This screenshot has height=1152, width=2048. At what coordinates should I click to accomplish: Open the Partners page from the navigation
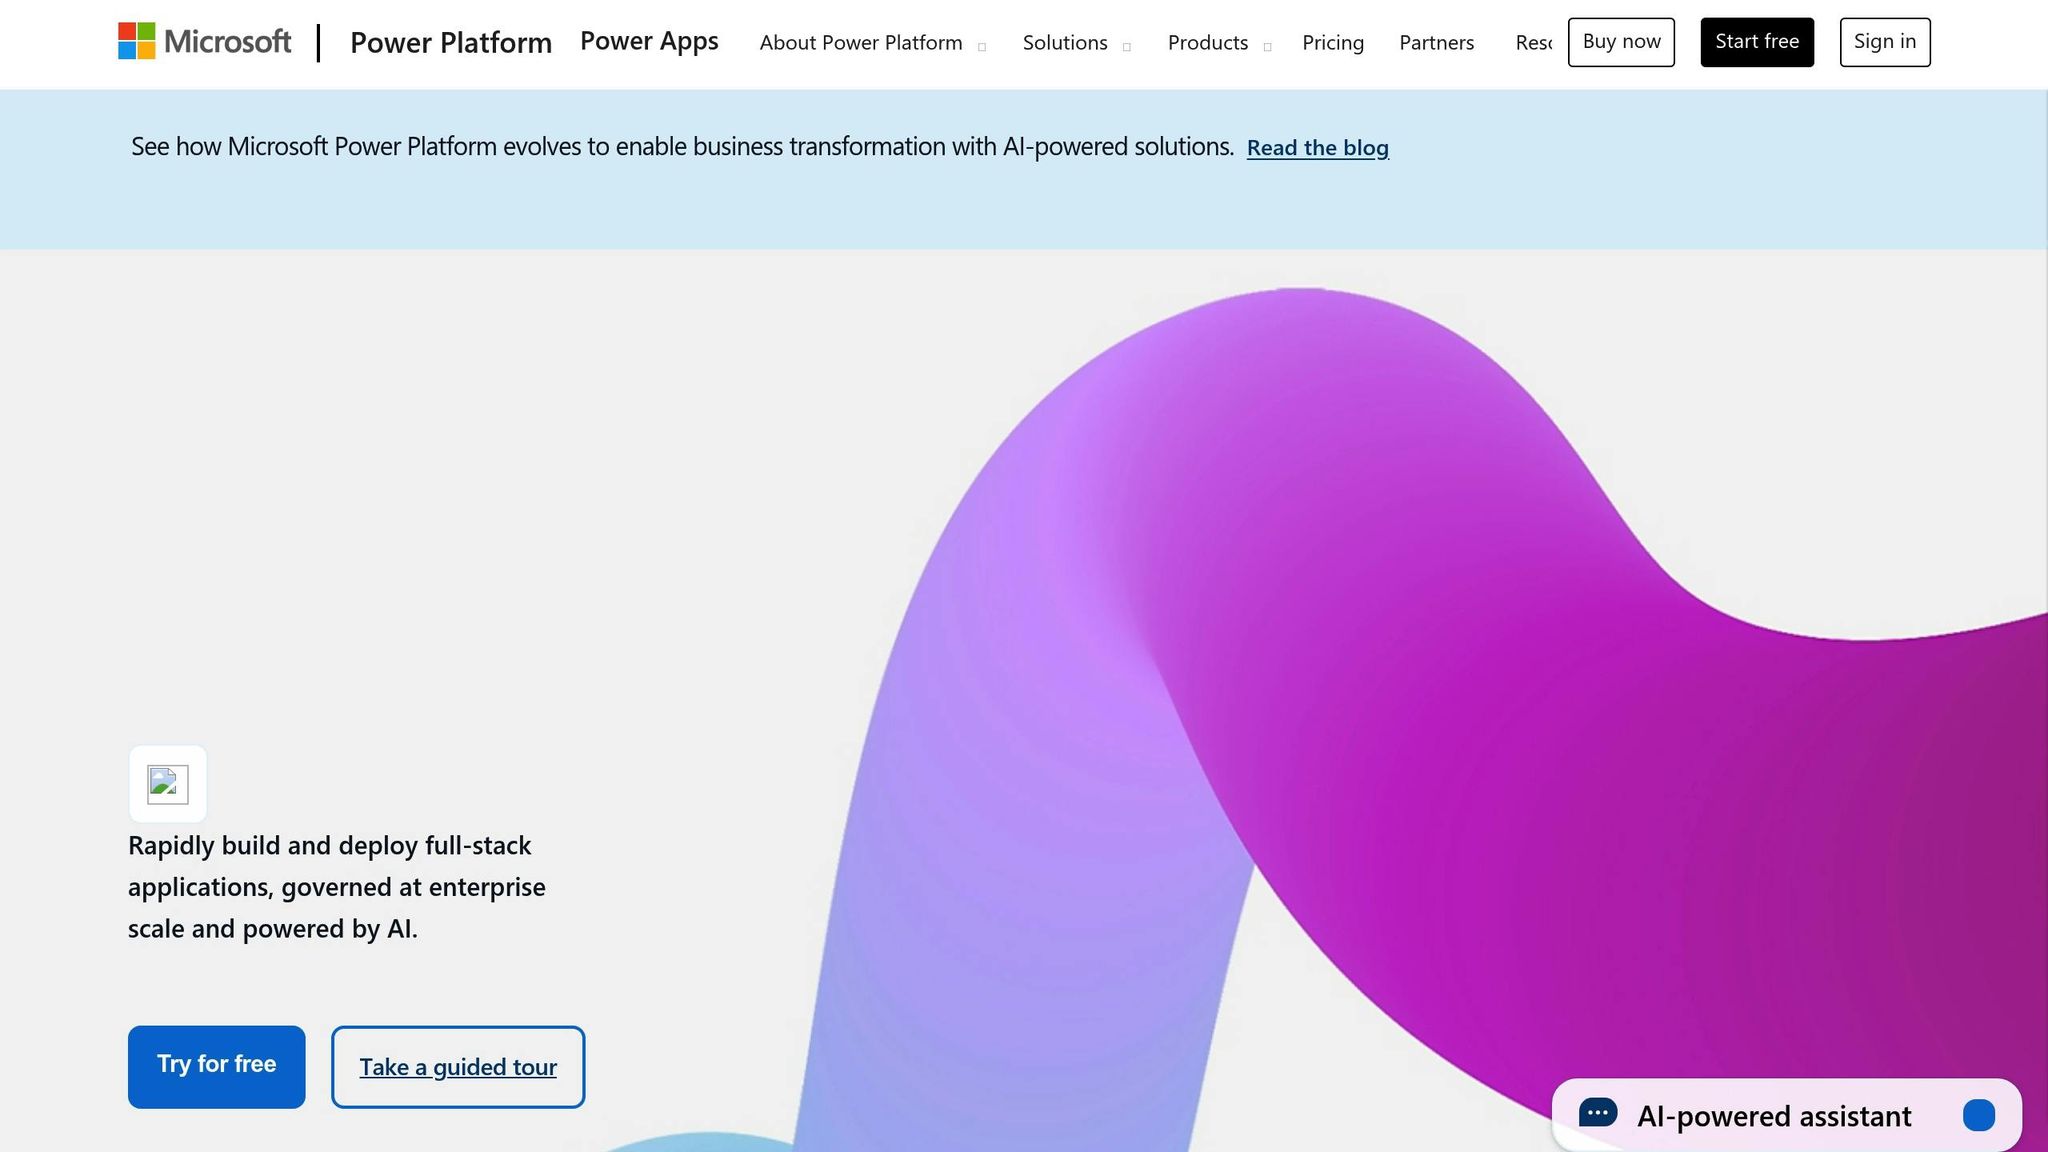pyautogui.click(x=1436, y=43)
